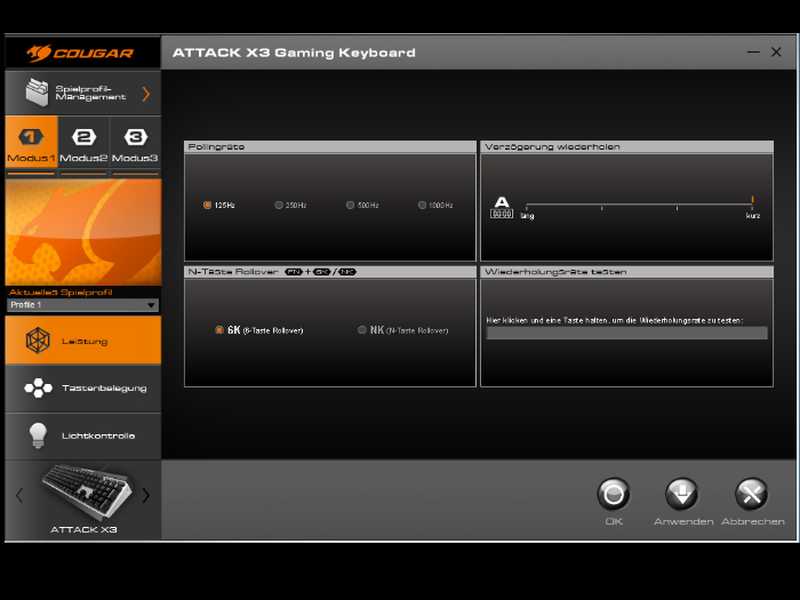Image resolution: width=800 pixels, height=600 pixels.
Task: Open Spielprofil-Management folder icon
Action: 37,93
